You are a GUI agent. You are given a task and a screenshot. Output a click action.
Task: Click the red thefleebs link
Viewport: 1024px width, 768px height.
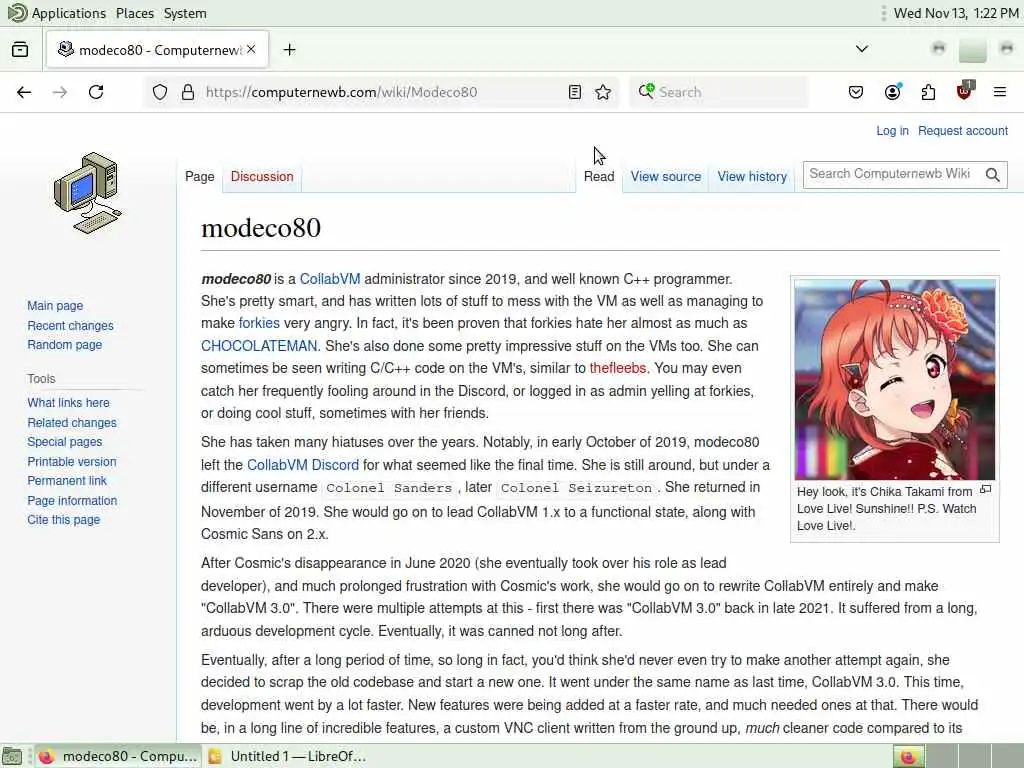click(617, 368)
